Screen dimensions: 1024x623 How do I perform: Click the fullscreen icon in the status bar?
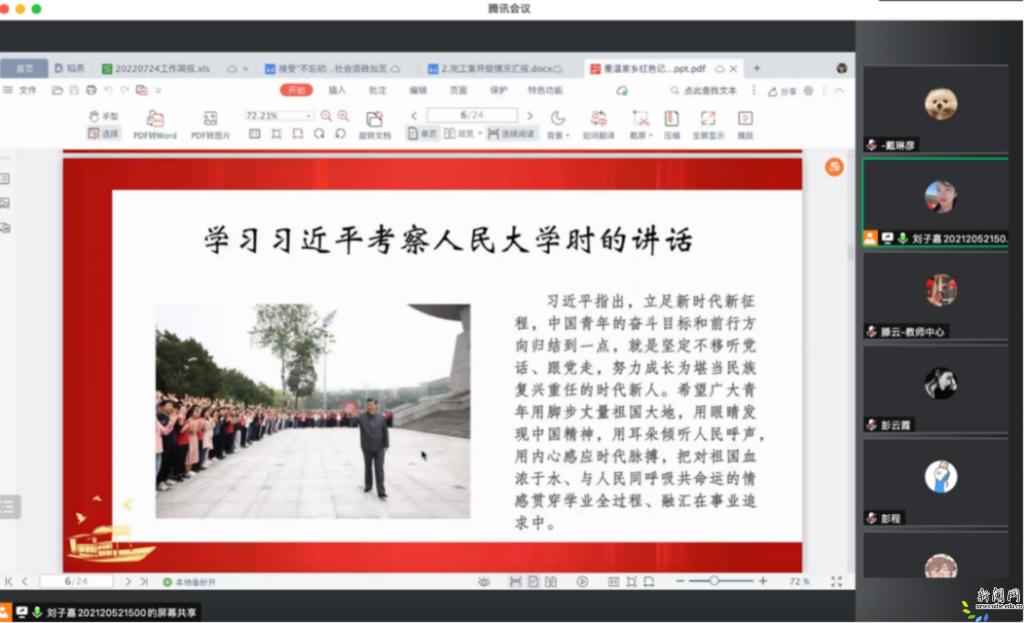click(x=836, y=581)
